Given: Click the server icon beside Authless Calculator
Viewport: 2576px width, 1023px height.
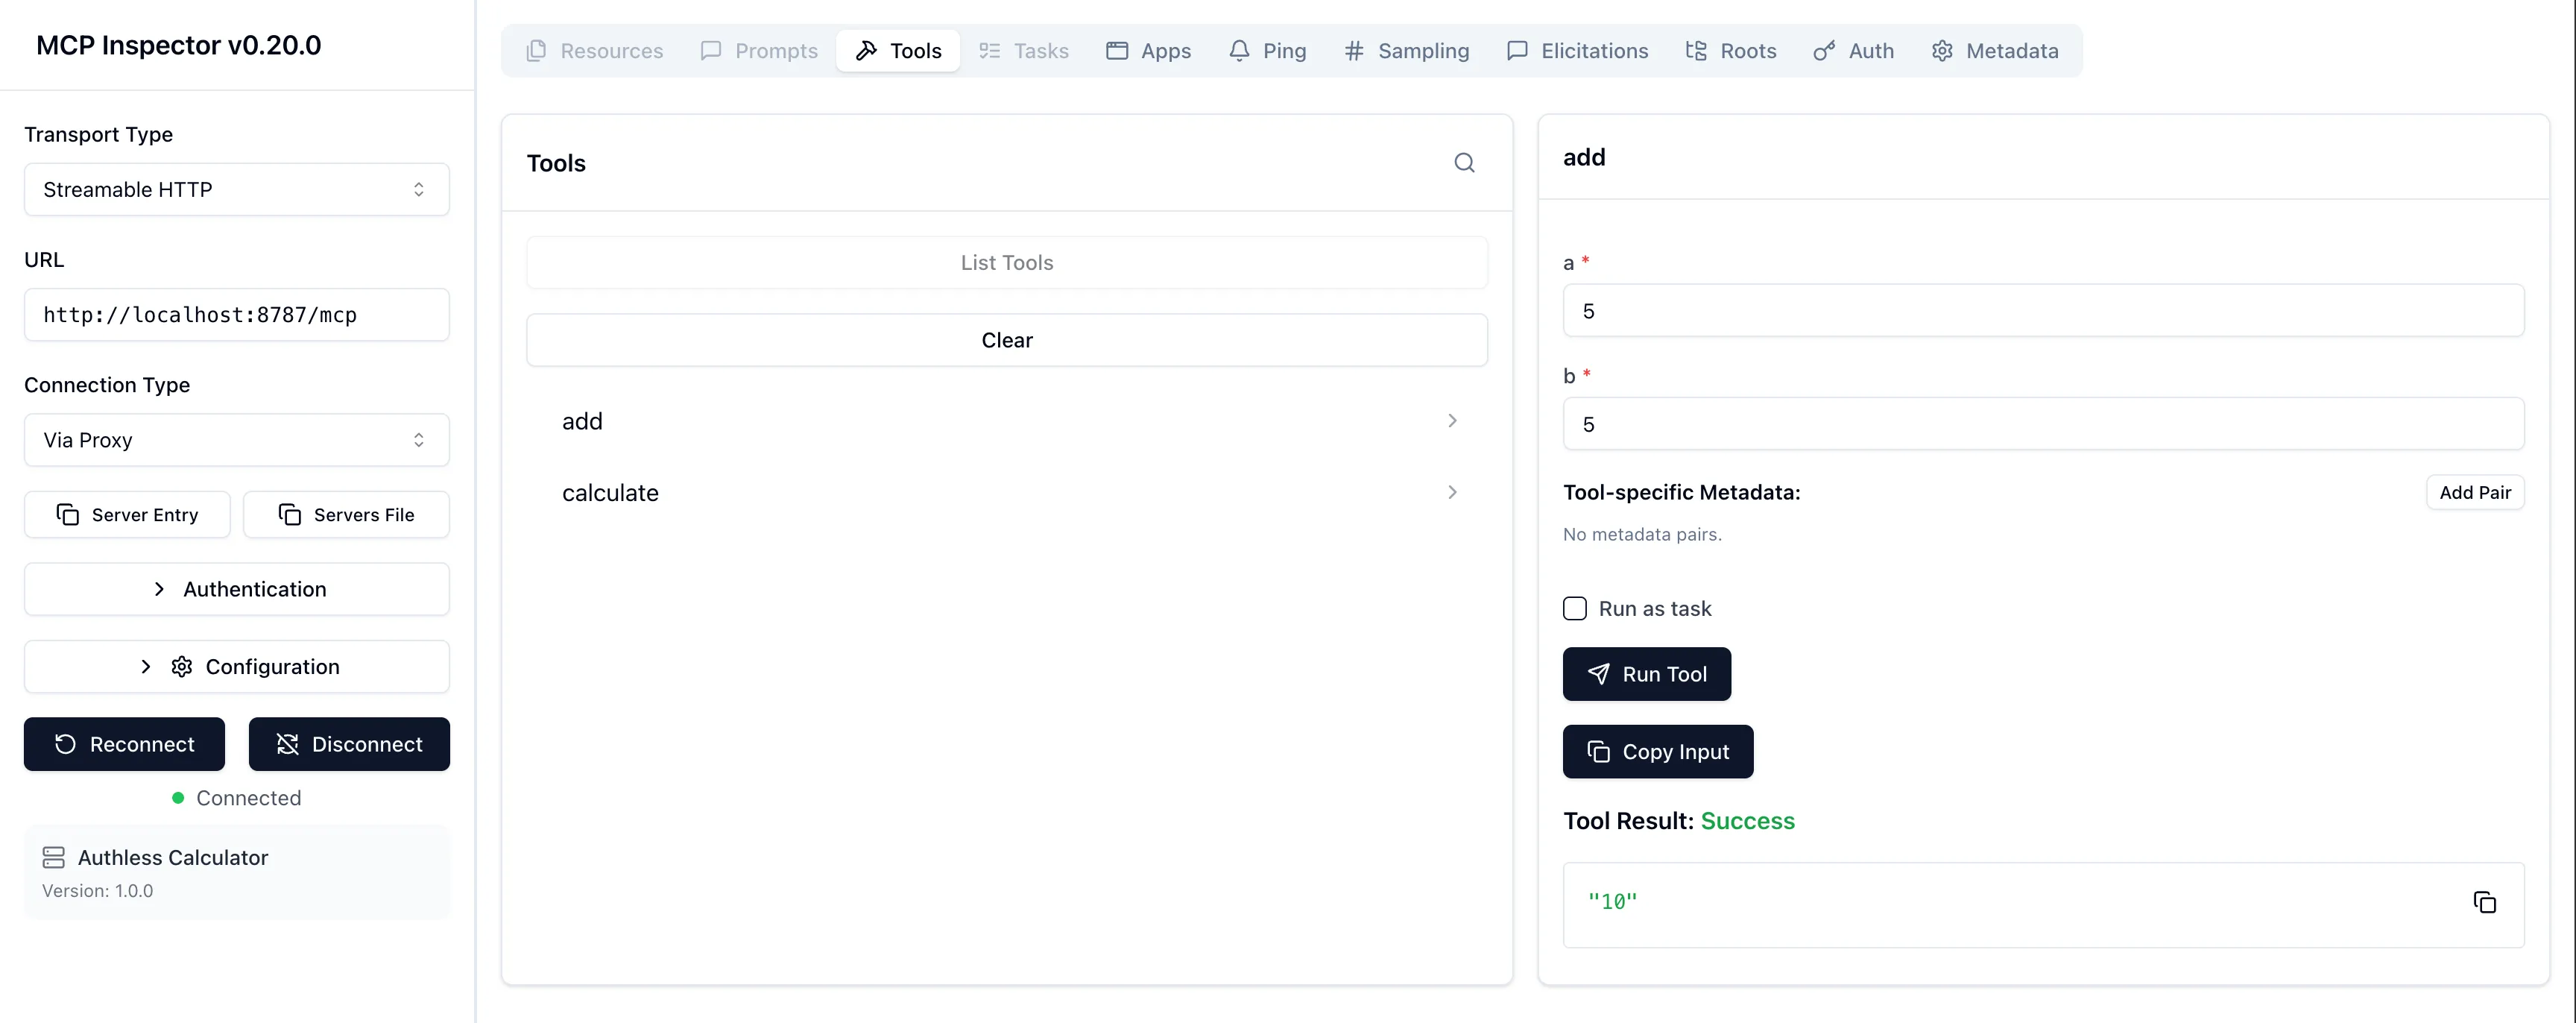Looking at the screenshot, I should (53, 857).
